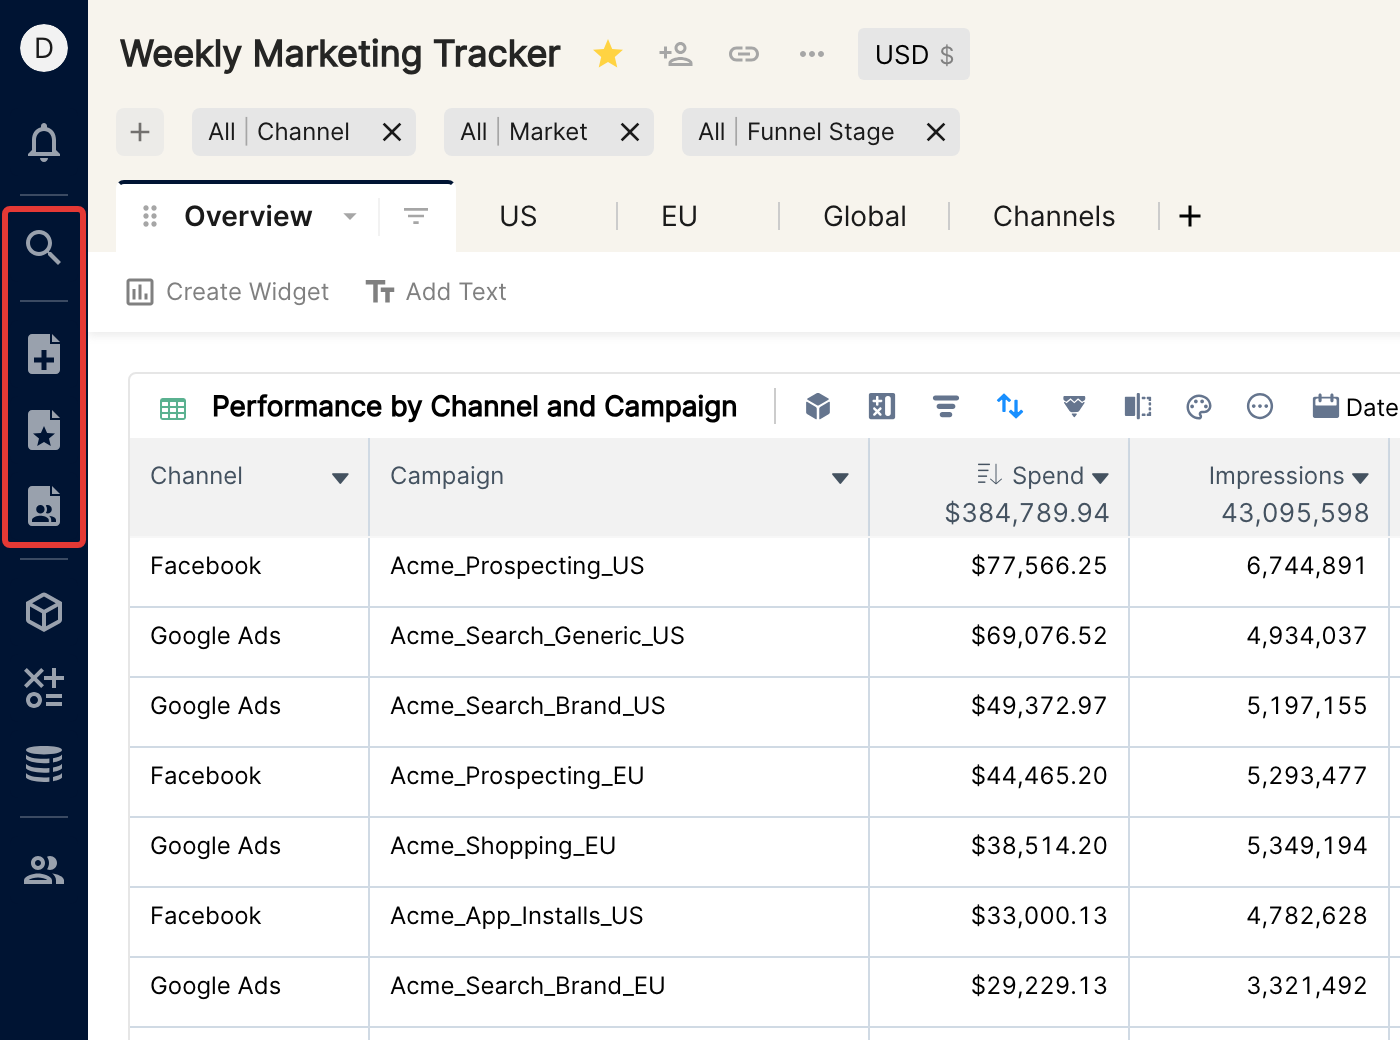Open the notifications bell
Screen dimensions: 1400x1040
tap(44, 142)
